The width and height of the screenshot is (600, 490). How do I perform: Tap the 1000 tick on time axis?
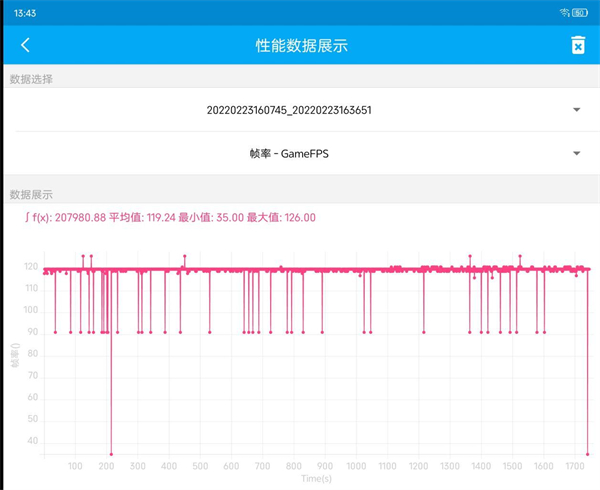coord(355,466)
